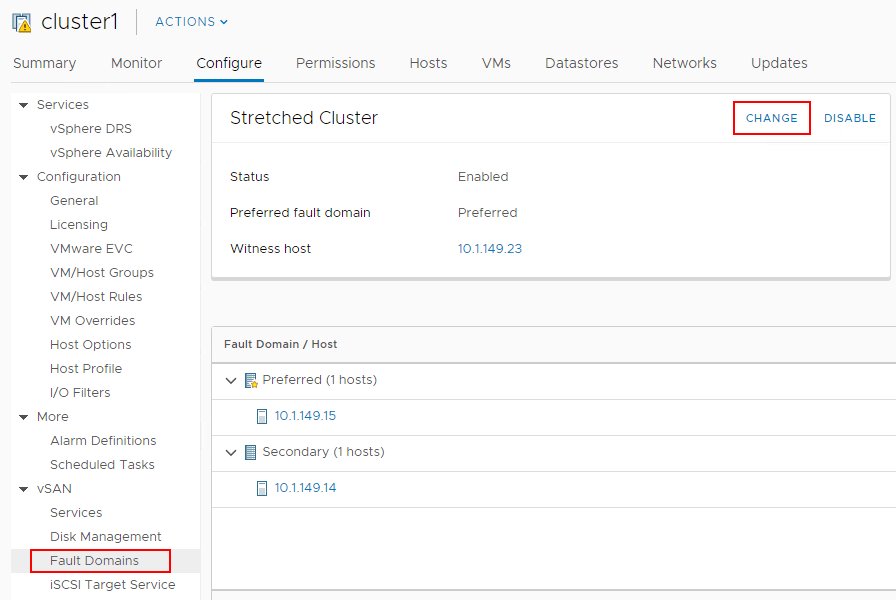Collapse the More tree section

(23, 417)
